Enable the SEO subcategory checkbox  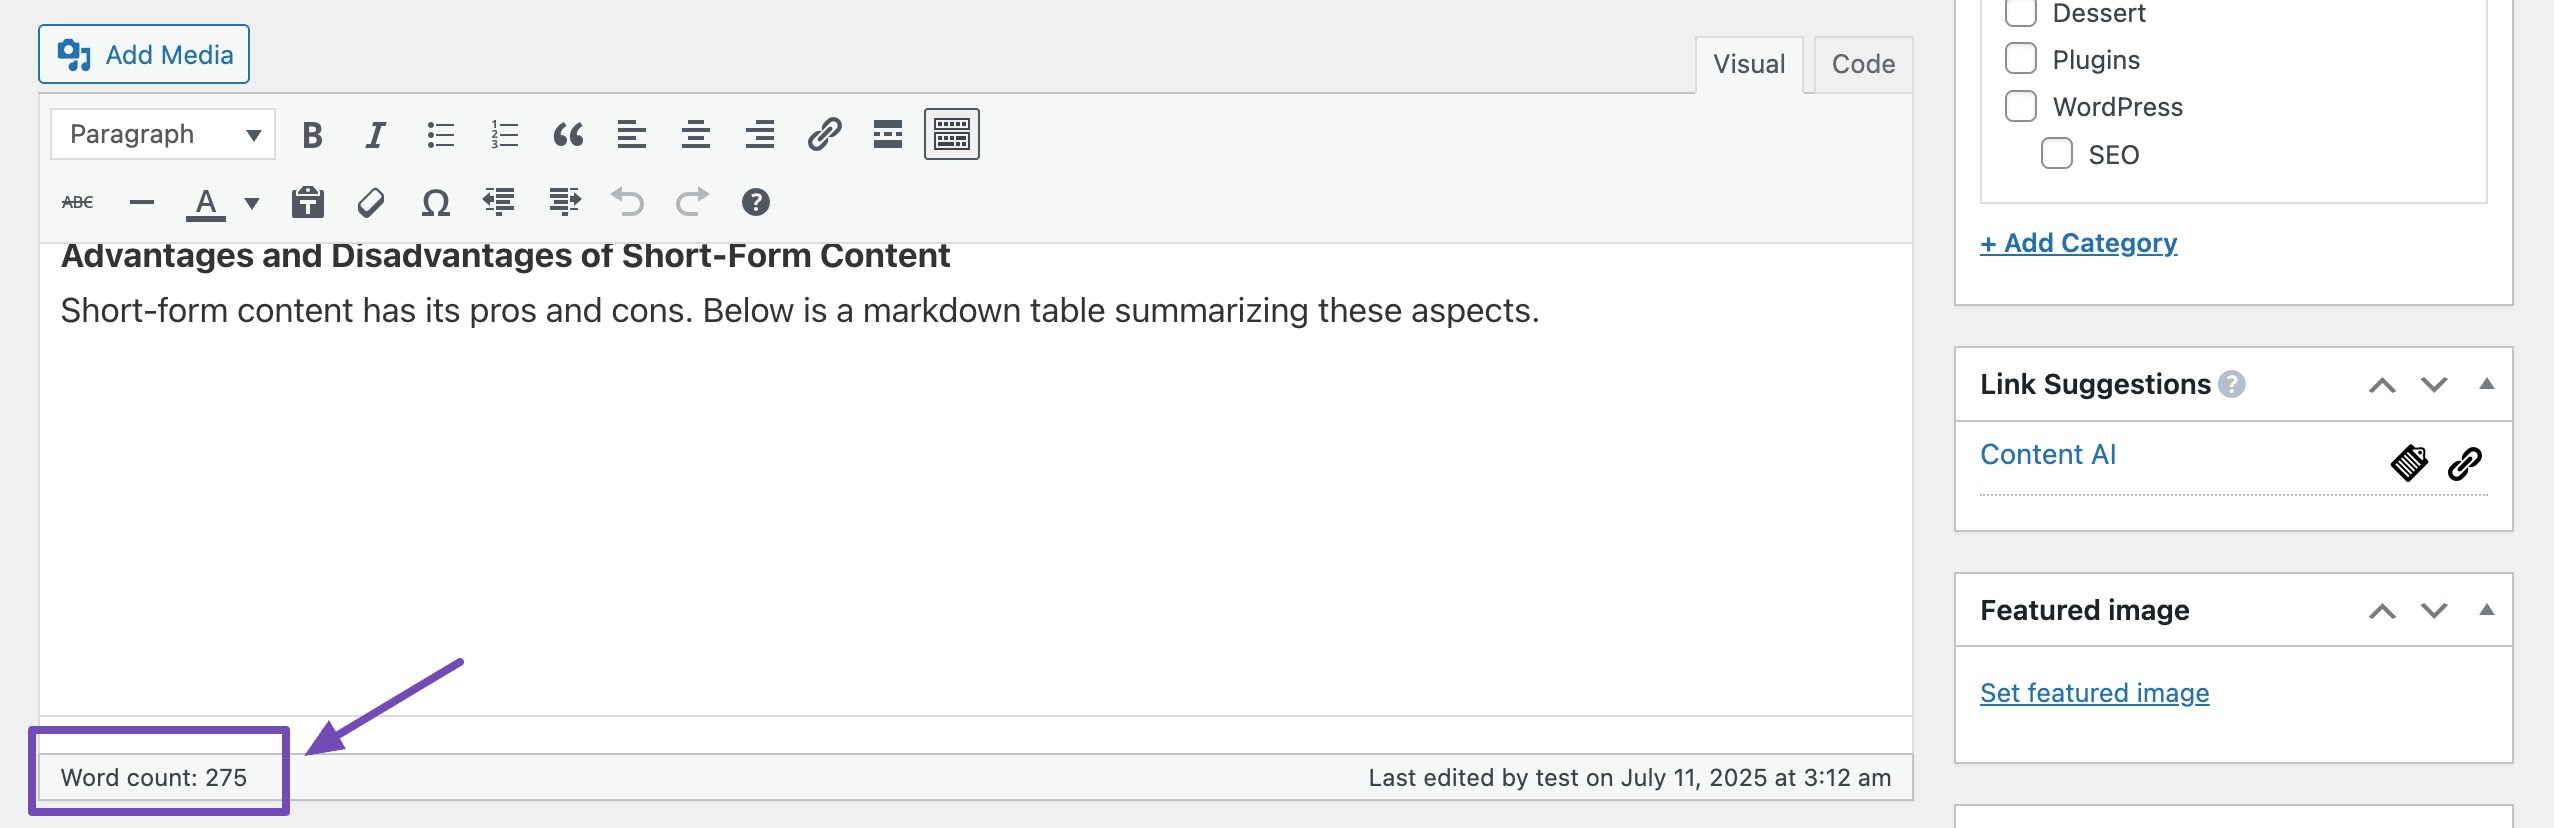click(x=2056, y=154)
